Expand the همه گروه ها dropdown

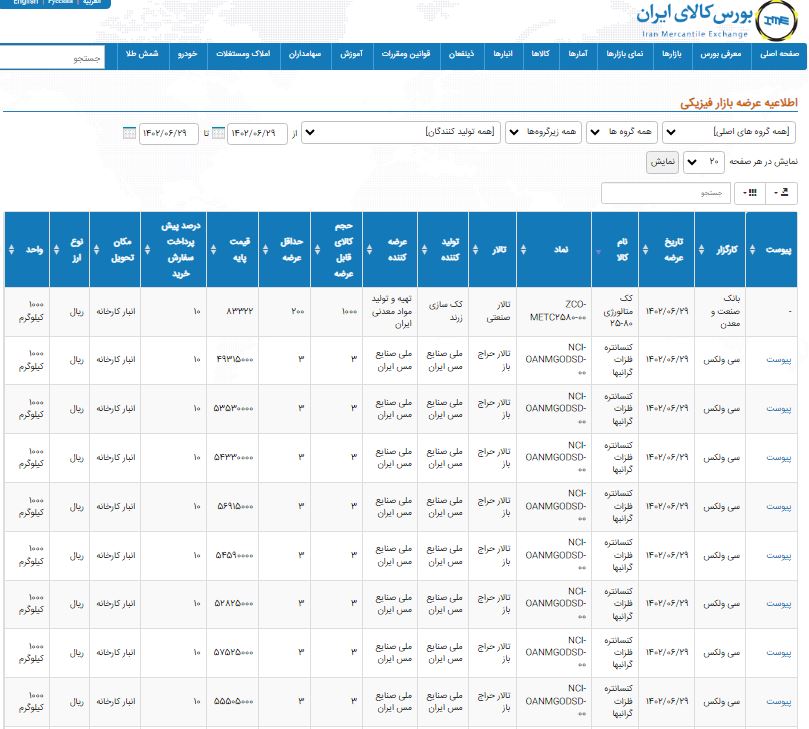[622, 133]
